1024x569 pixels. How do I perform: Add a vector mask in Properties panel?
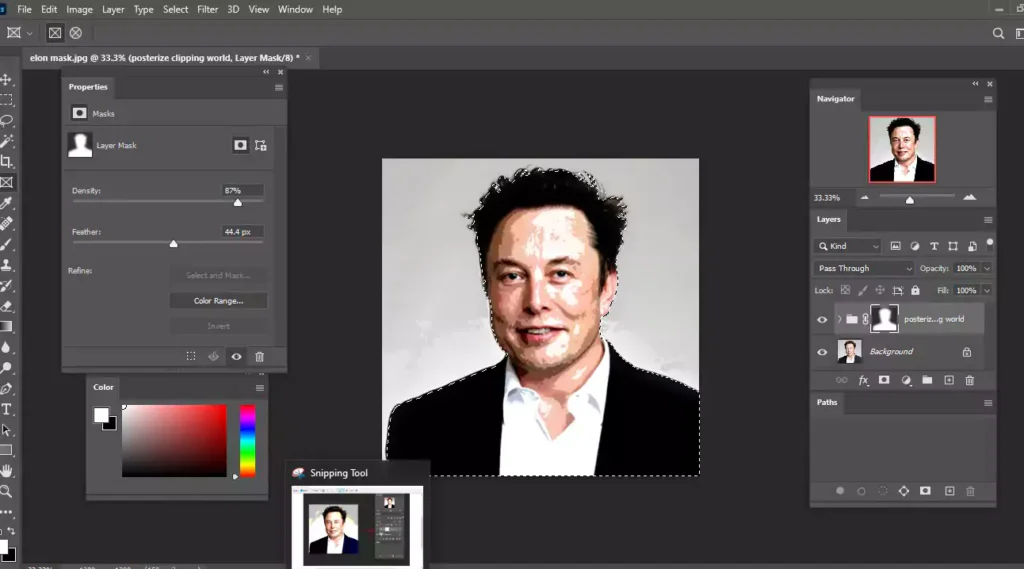[x=261, y=146]
